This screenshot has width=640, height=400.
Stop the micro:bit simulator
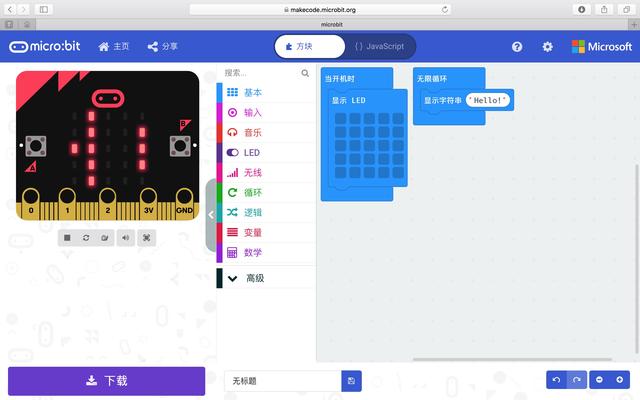point(67,238)
